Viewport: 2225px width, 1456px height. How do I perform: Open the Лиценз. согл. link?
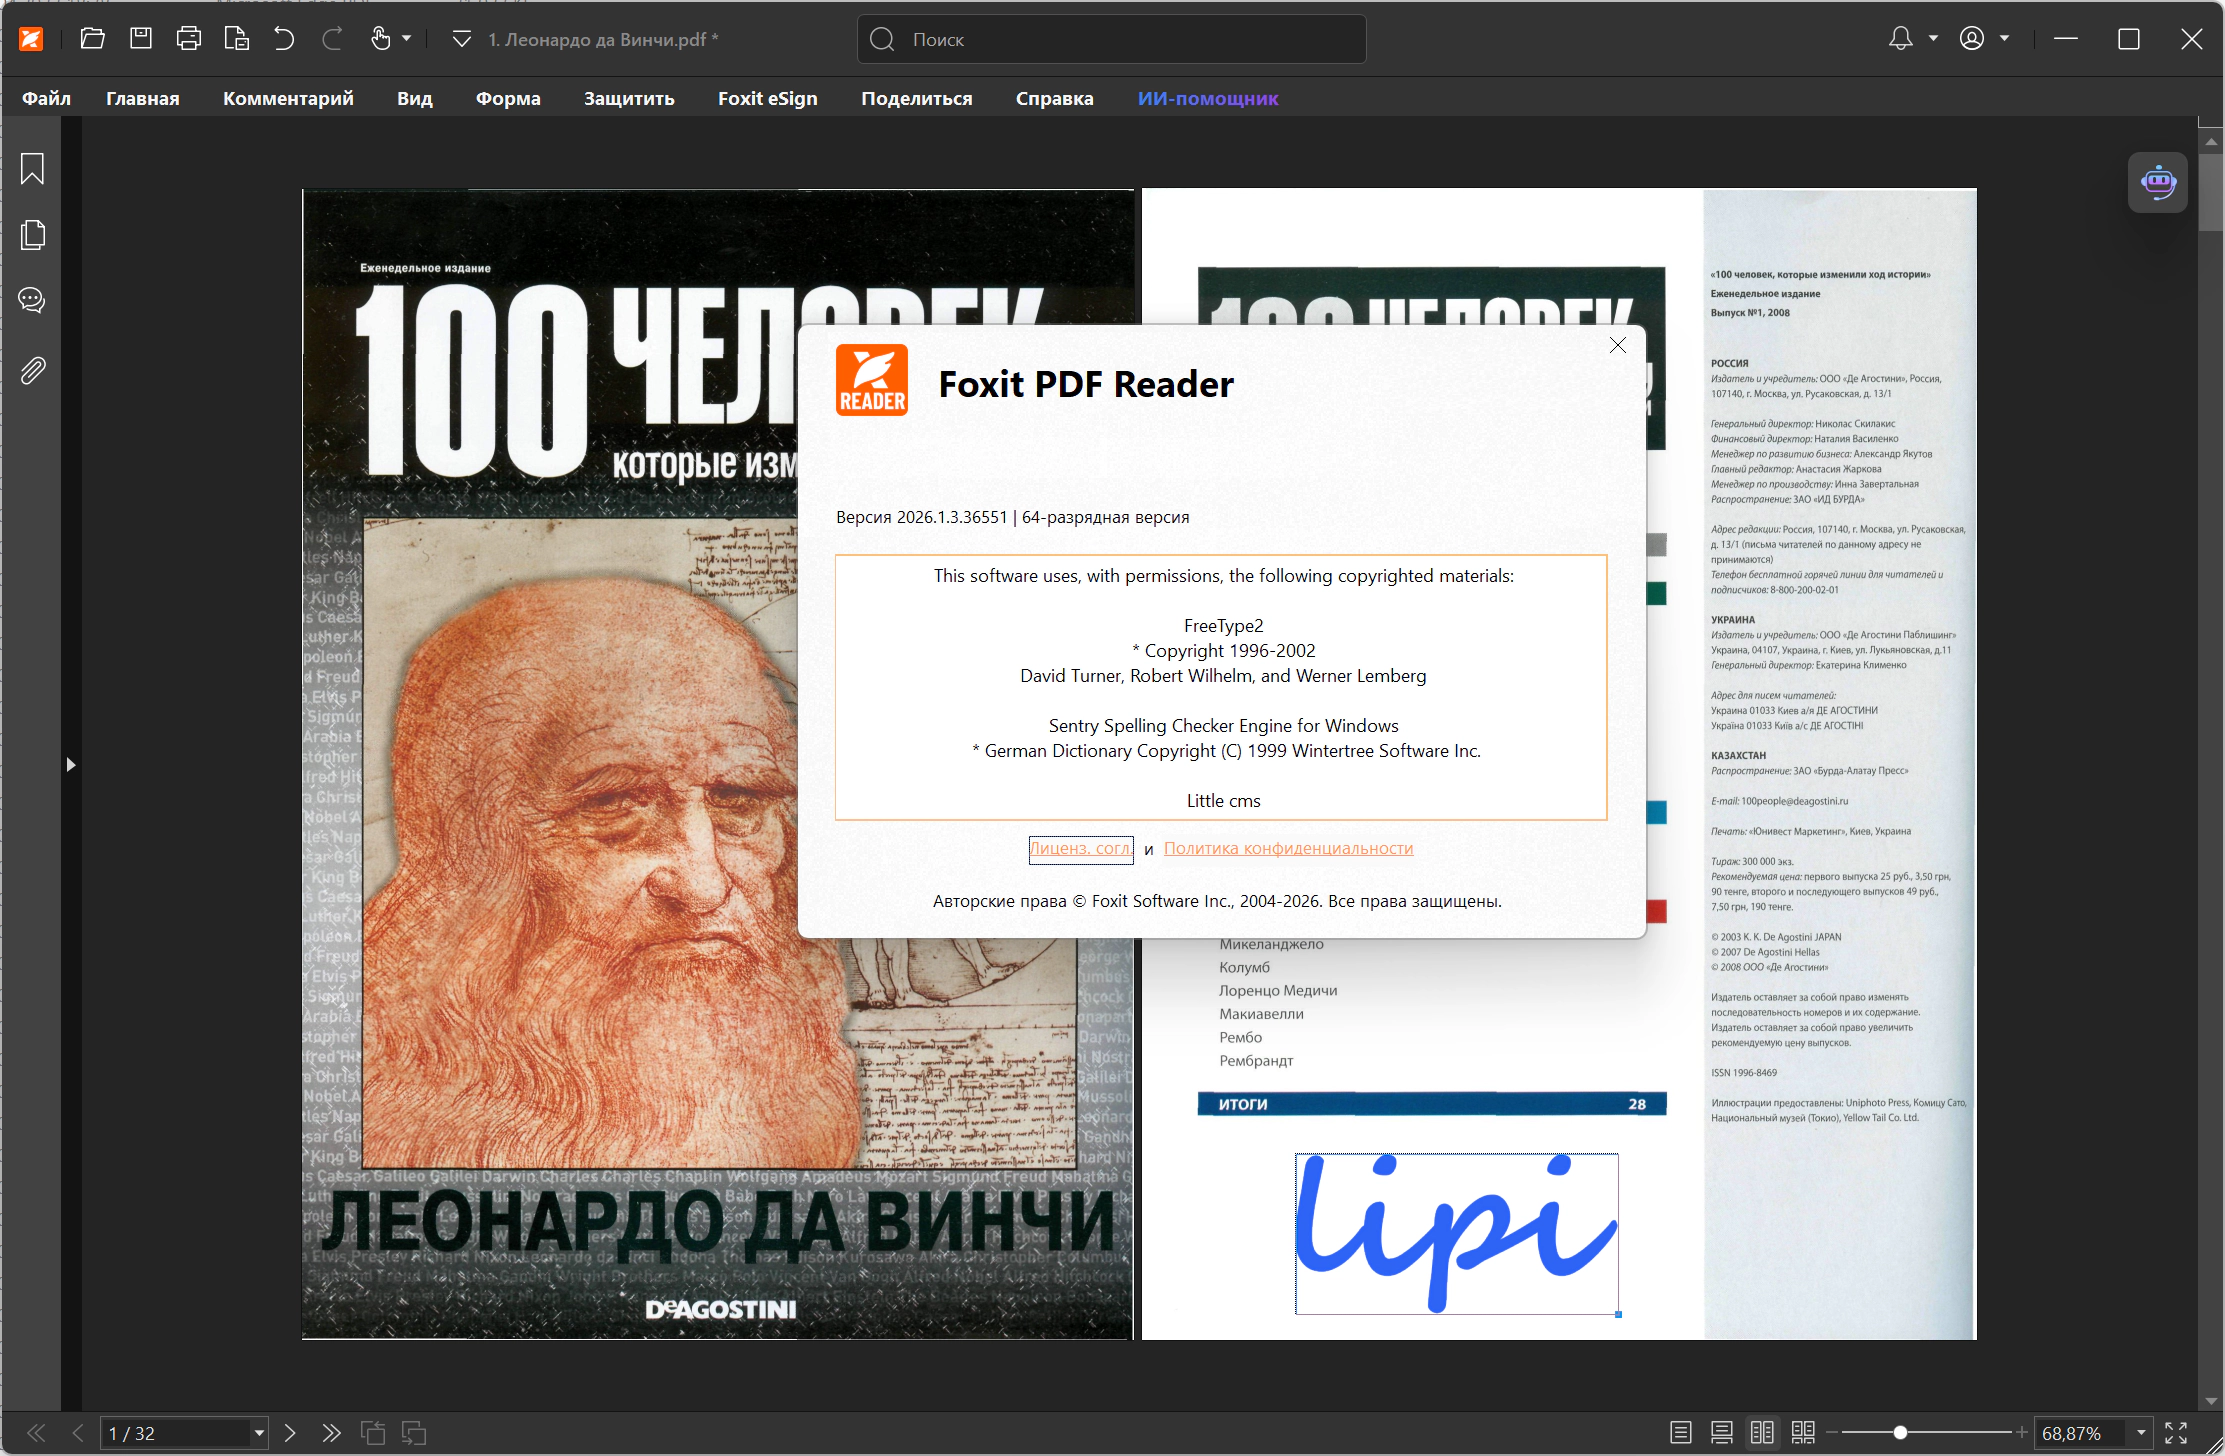coord(1081,849)
